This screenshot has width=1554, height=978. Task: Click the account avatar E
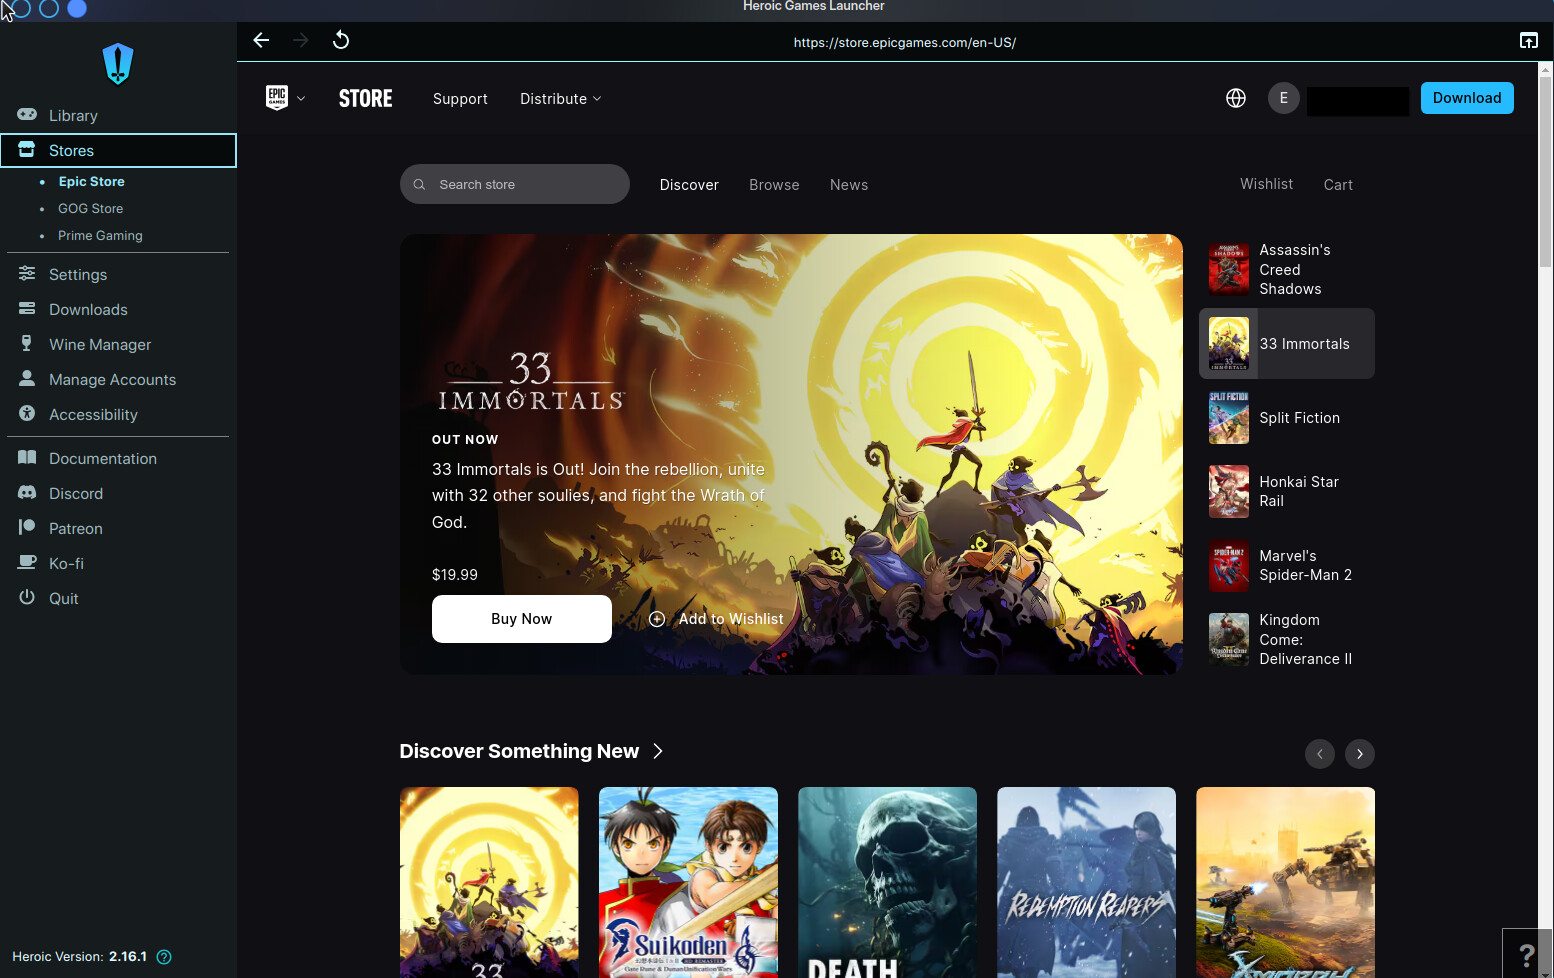tap(1284, 98)
